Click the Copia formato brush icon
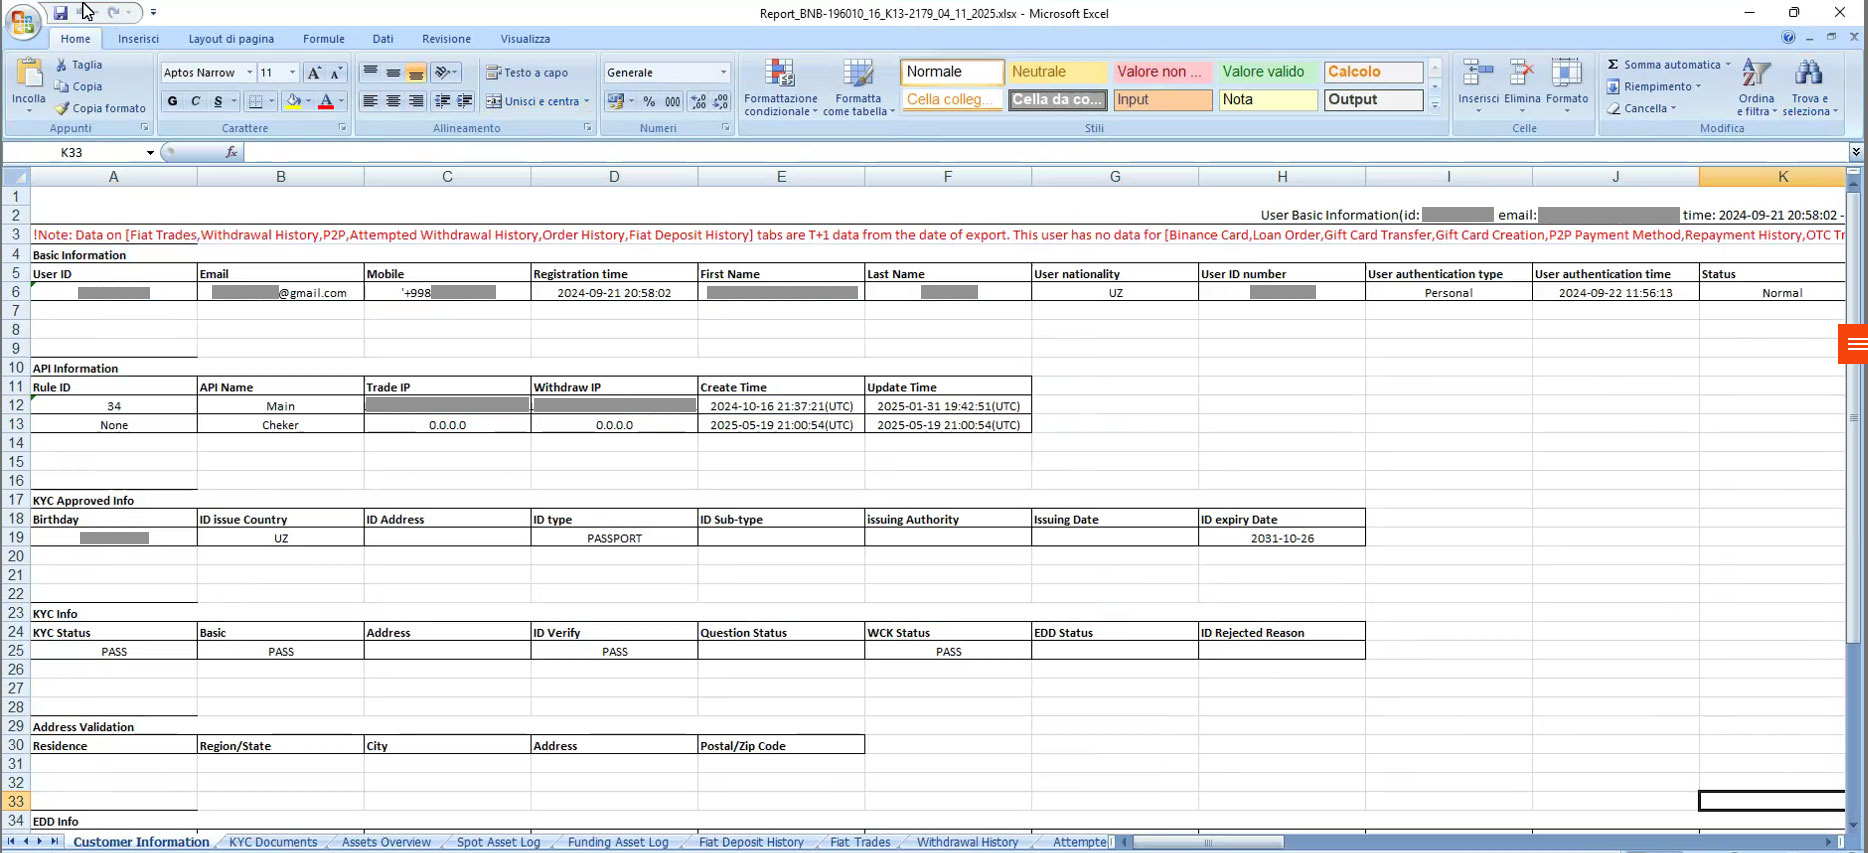 [x=62, y=108]
